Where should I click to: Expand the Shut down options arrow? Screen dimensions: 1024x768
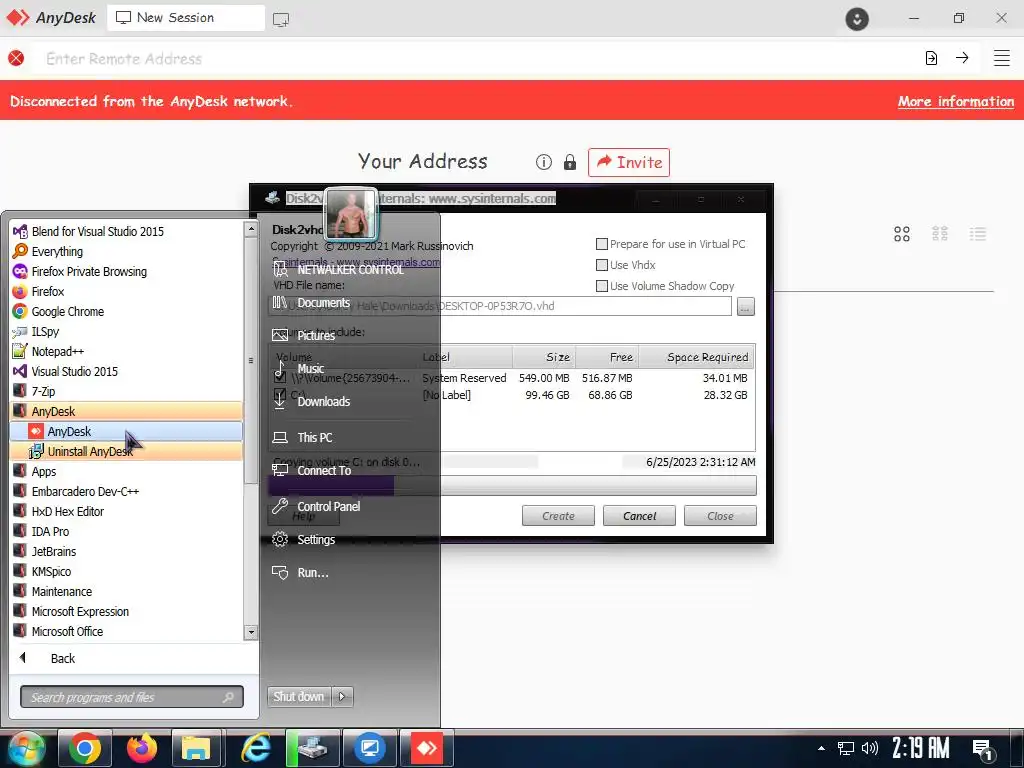[x=342, y=697]
